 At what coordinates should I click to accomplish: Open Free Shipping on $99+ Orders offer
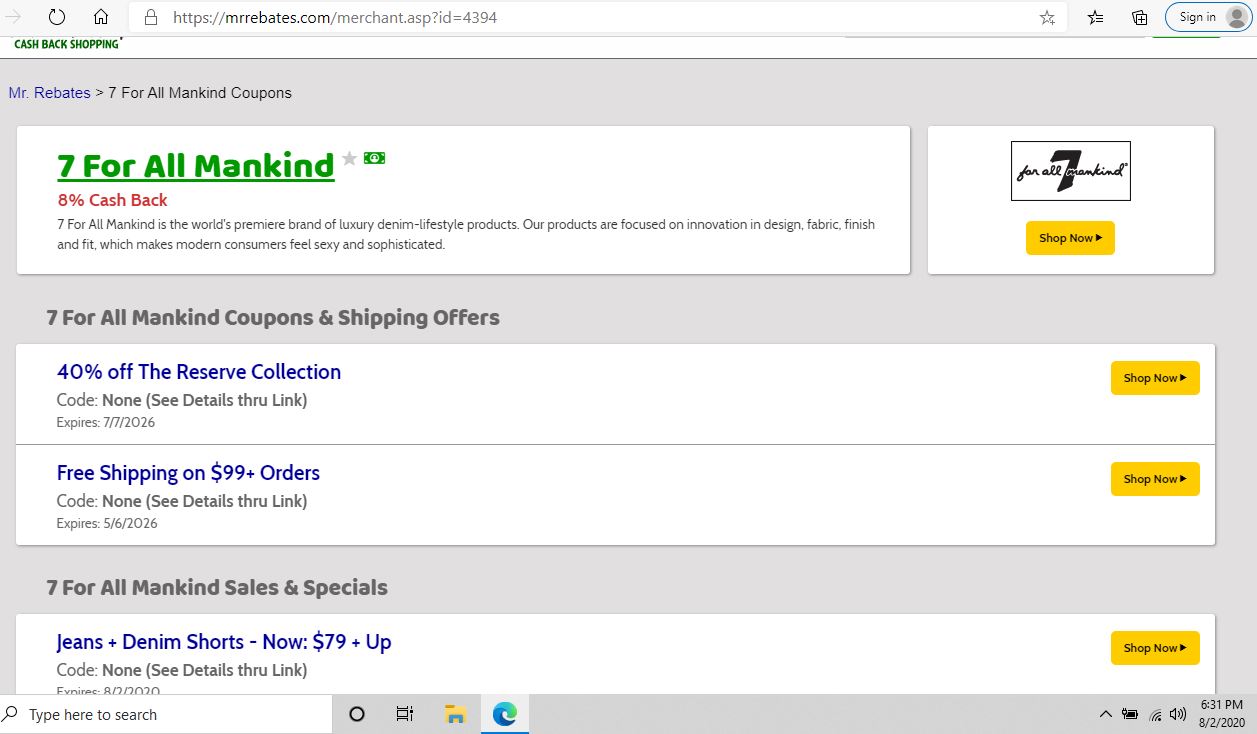coord(188,473)
